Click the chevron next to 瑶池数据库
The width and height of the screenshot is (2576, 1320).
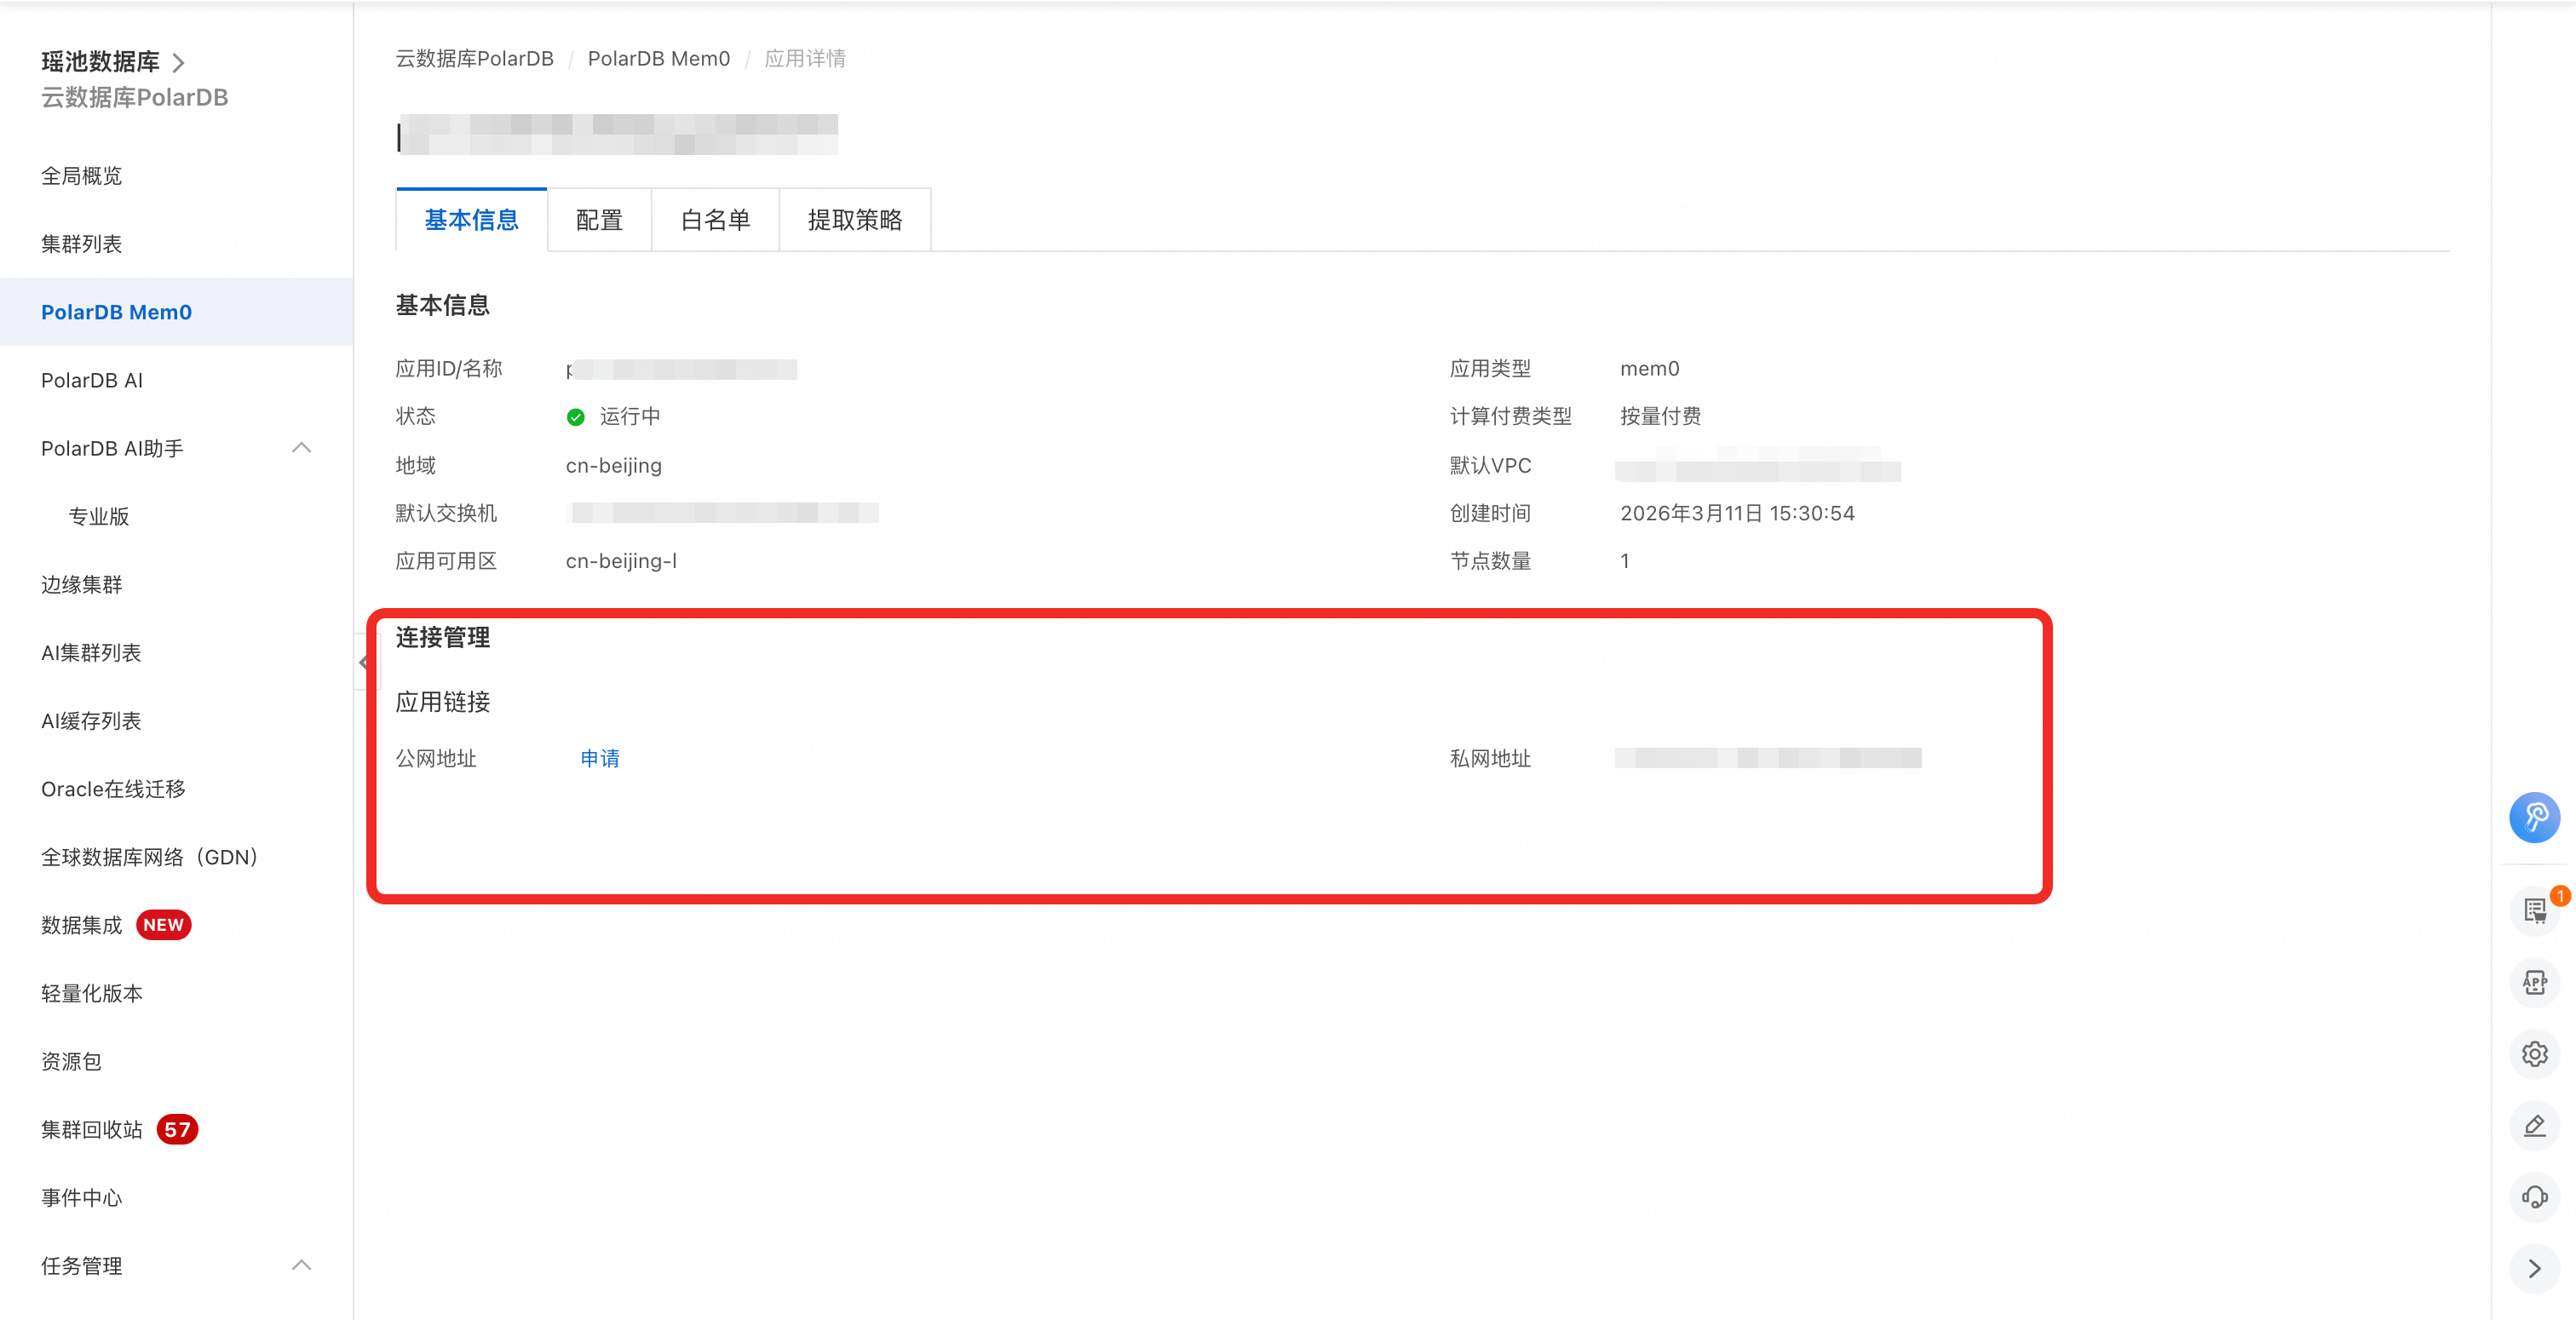pos(179,63)
